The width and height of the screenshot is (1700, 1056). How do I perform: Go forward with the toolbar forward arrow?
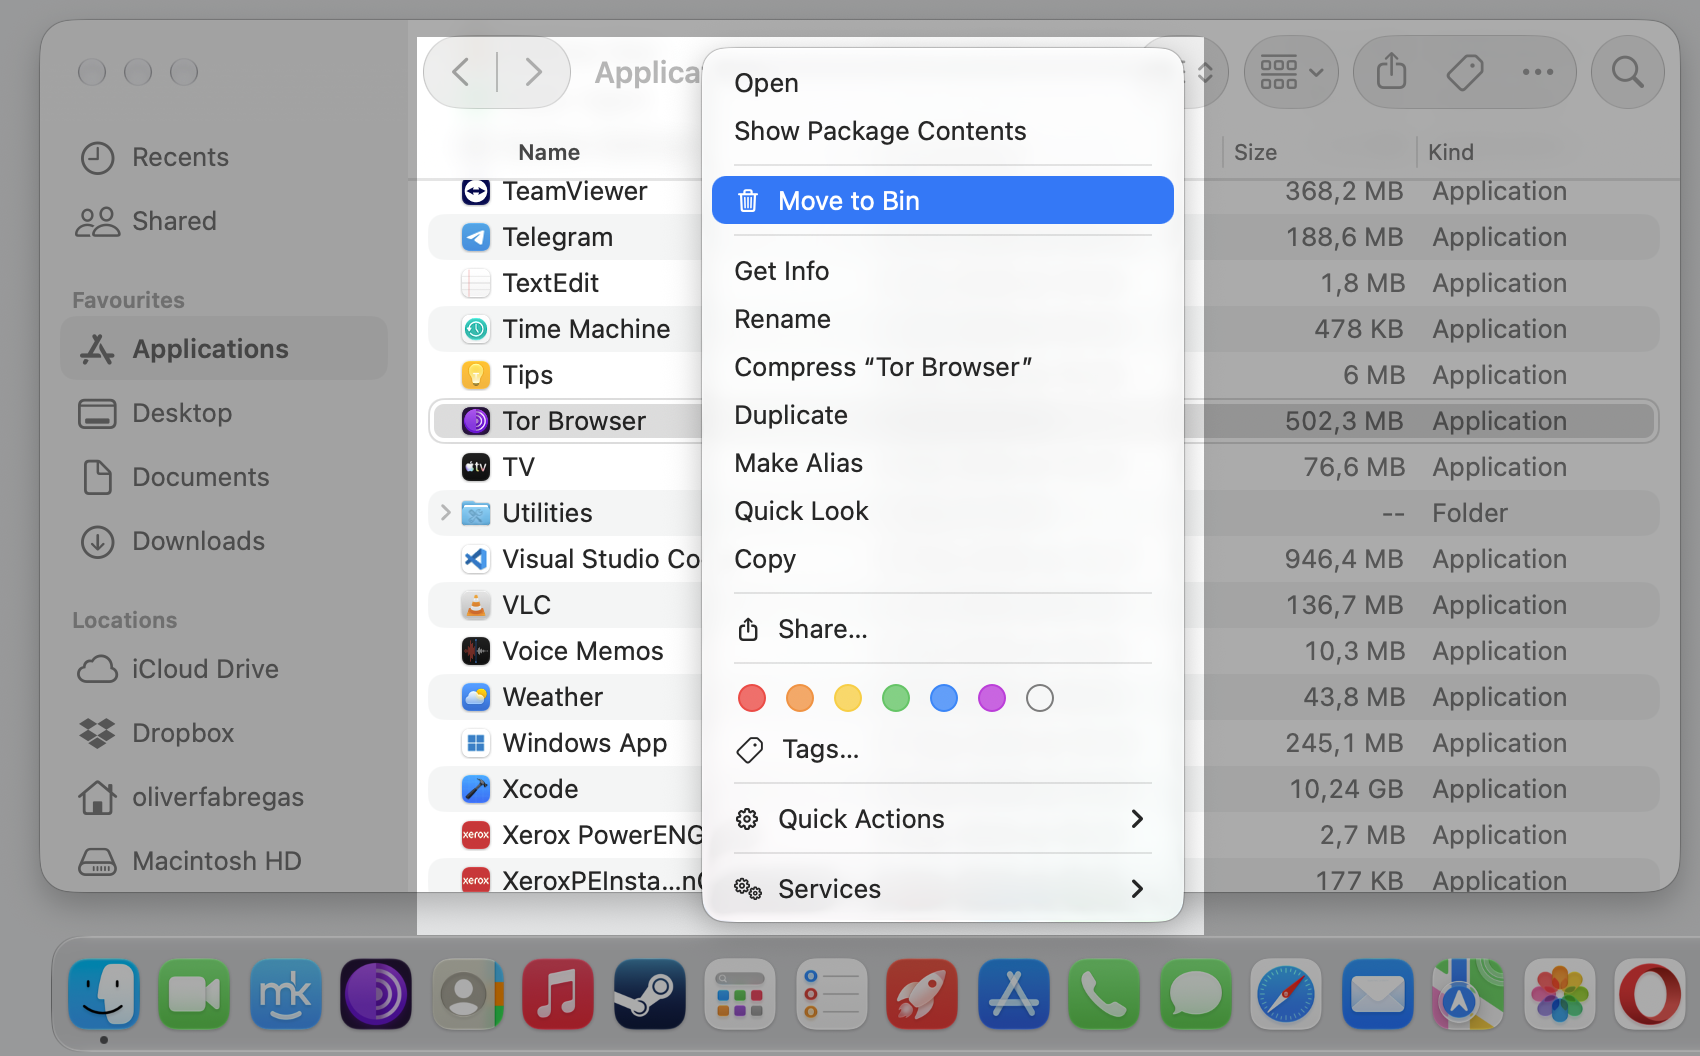[x=533, y=72]
